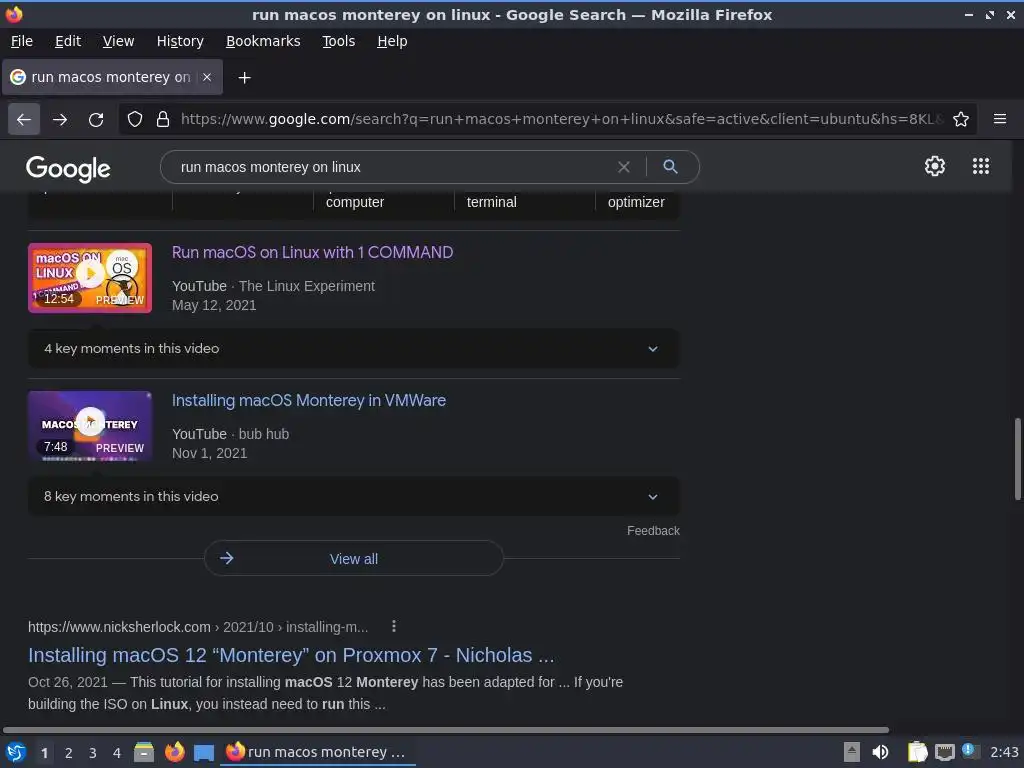Click the magnifier search button
Viewport: 1024px width, 768px height.
coord(670,167)
